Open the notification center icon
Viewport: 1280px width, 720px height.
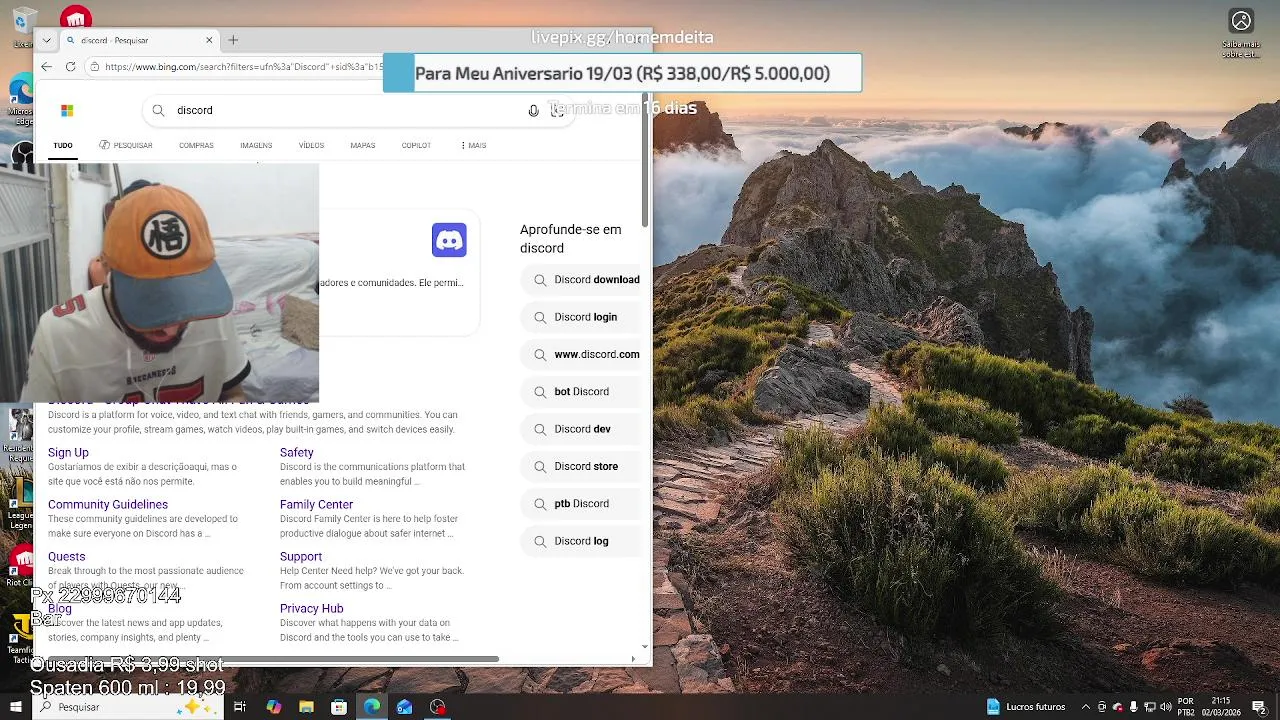pos(1259,707)
